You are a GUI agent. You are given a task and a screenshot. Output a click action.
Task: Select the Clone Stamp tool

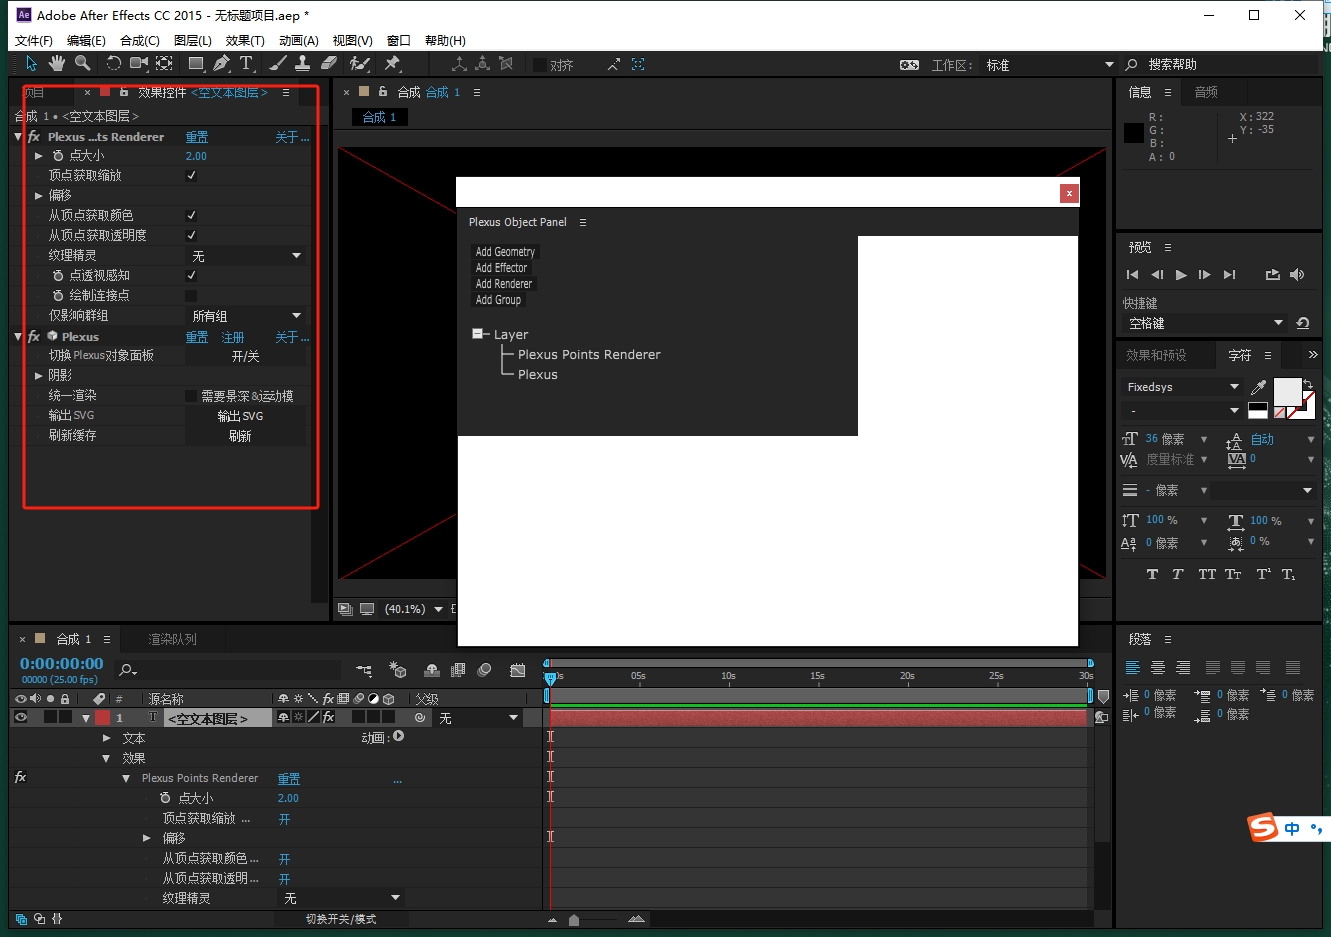pos(302,64)
